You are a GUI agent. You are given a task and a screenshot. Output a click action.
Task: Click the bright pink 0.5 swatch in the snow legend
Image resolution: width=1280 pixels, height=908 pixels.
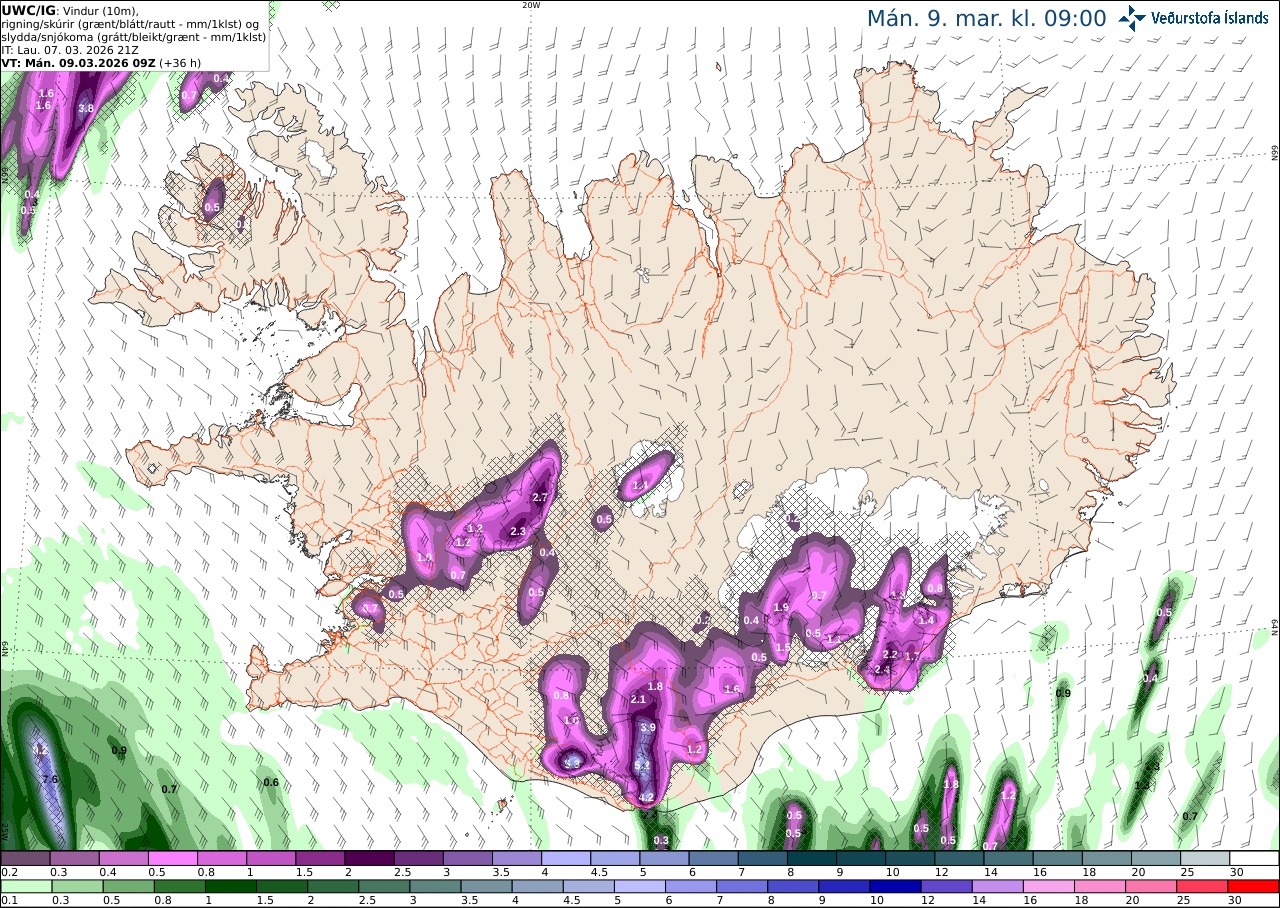click(x=172, y=858)
